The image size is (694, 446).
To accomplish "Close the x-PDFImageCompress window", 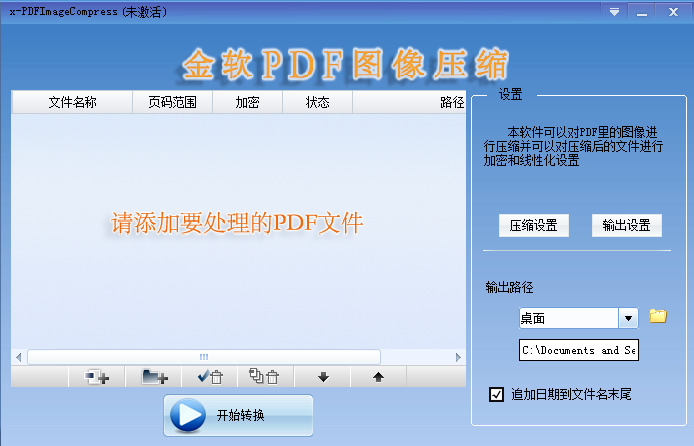I will click(673, 12).
